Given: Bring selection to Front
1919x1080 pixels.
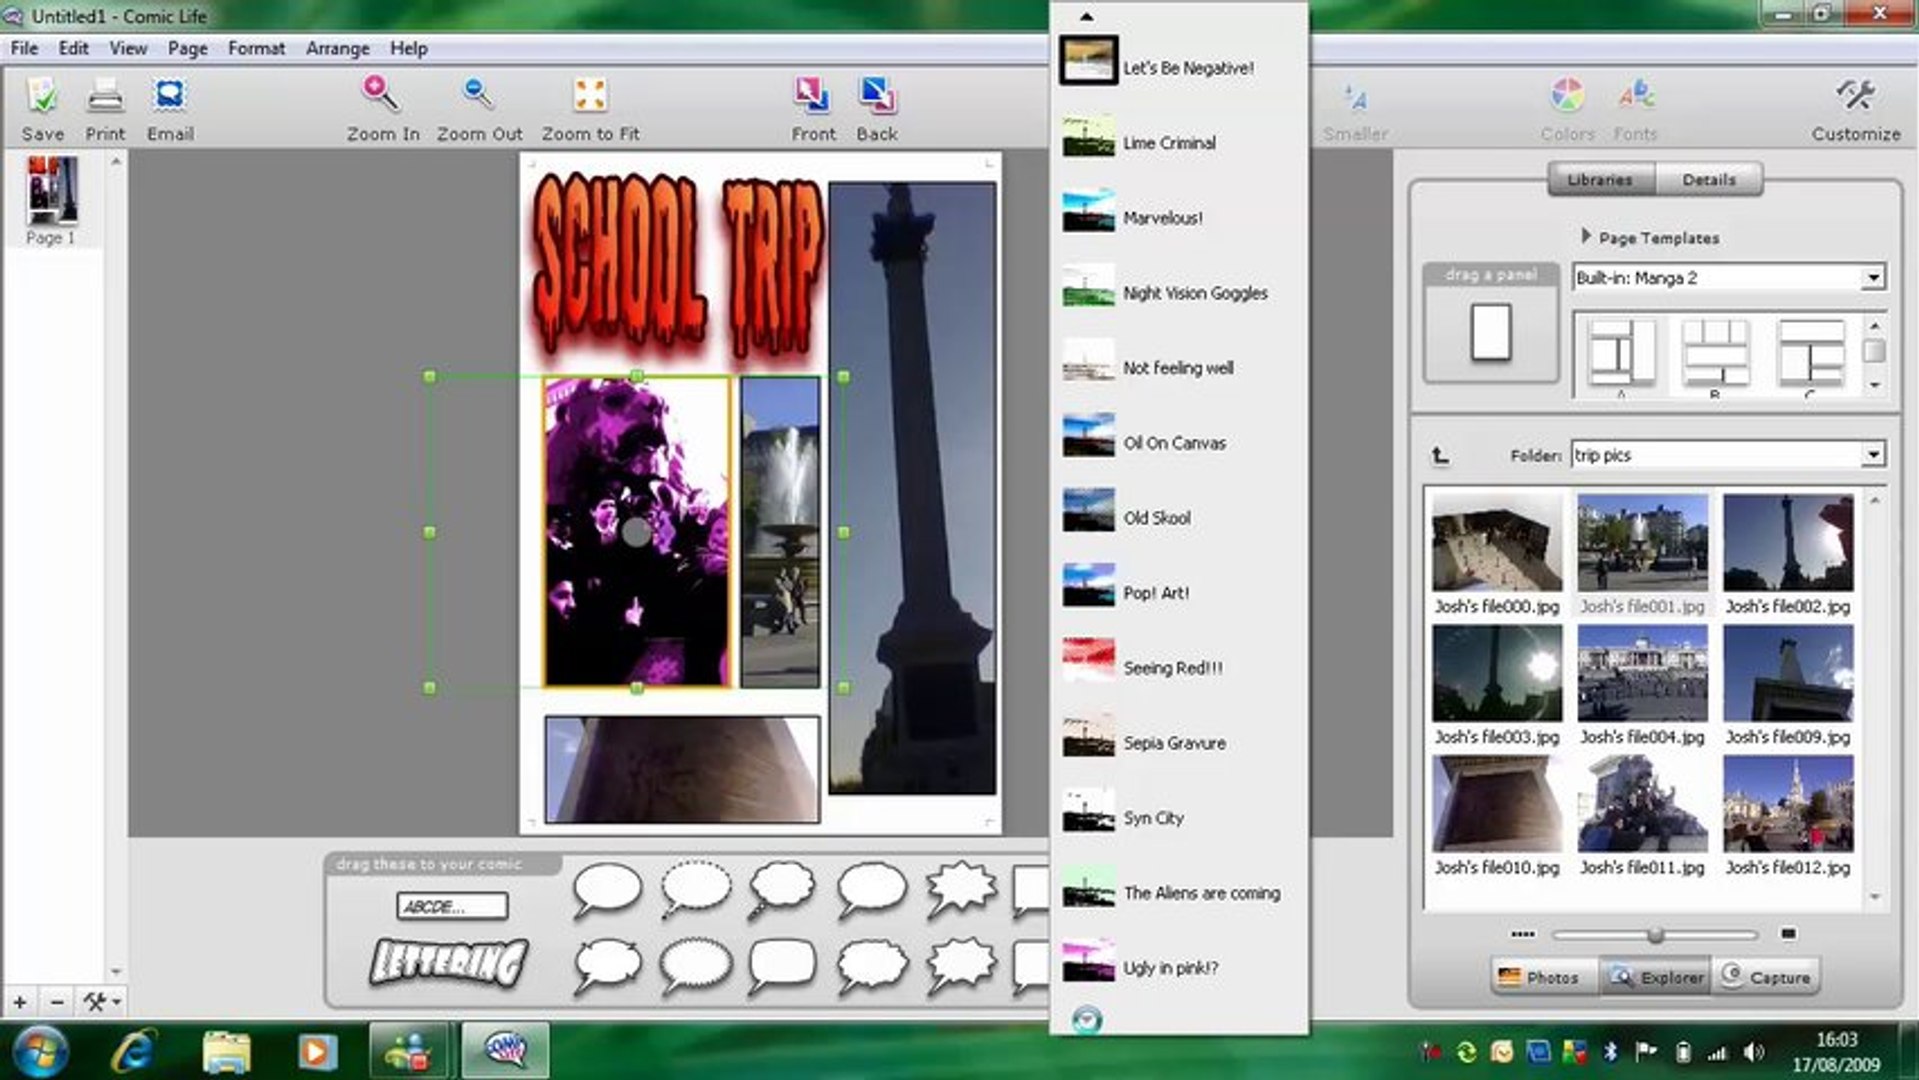Looking at the screenshot, I should tap(812, 96).
